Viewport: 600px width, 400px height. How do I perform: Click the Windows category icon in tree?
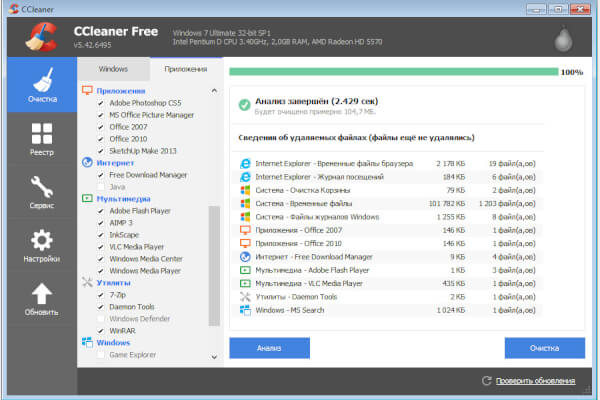click(87, 342)
